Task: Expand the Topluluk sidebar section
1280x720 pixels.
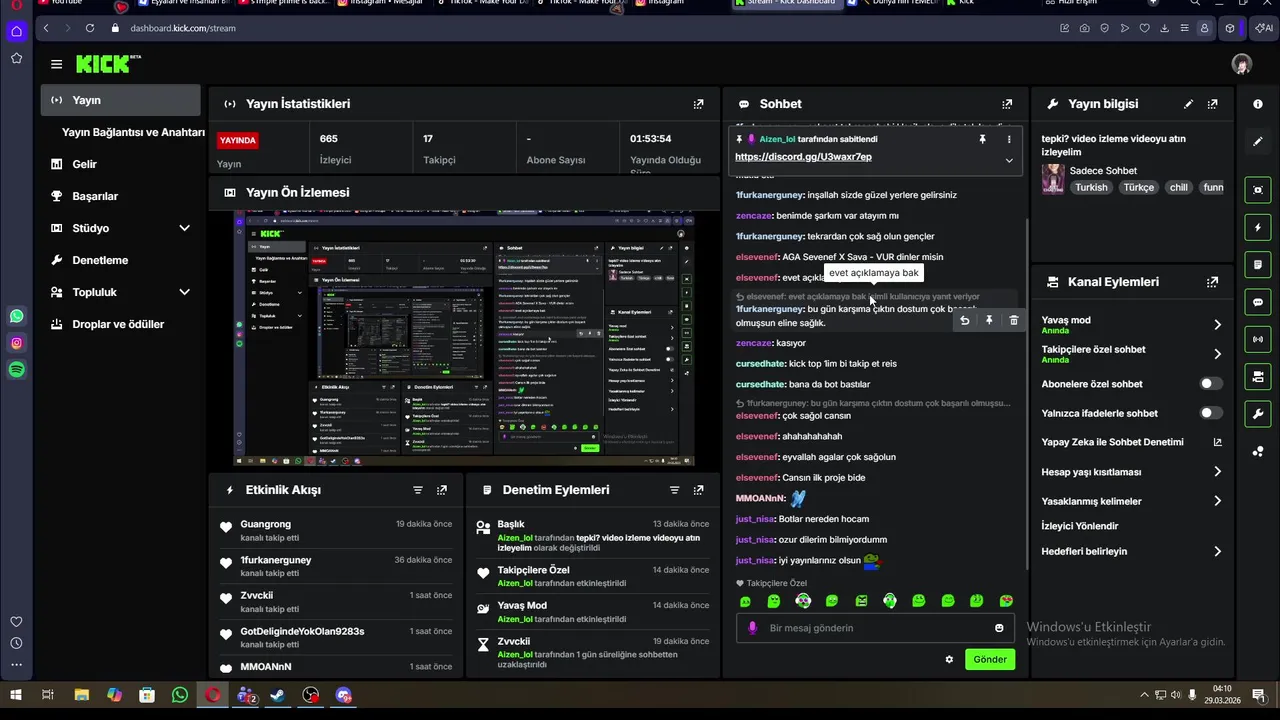Action: pos(184,292)
